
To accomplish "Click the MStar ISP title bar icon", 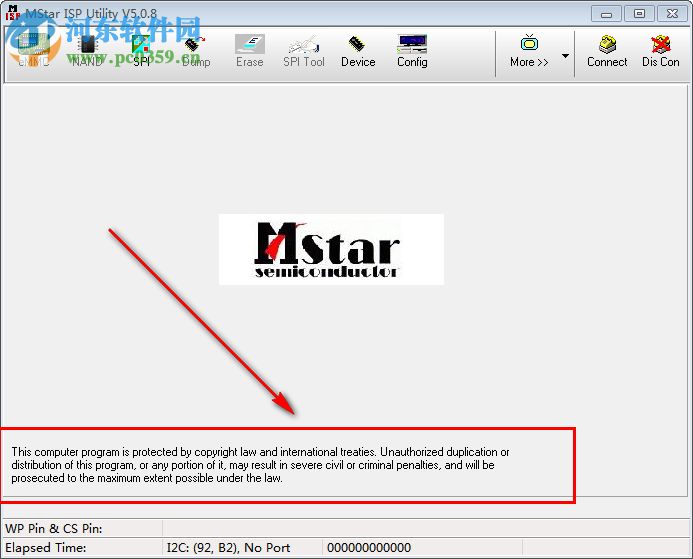I will tap(13, 13).
